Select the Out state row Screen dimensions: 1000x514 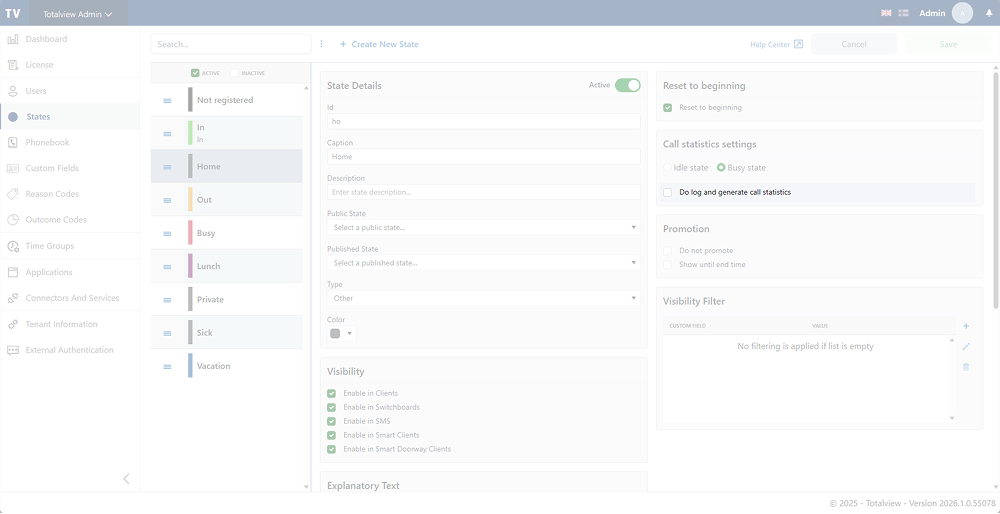coord(226,200)
